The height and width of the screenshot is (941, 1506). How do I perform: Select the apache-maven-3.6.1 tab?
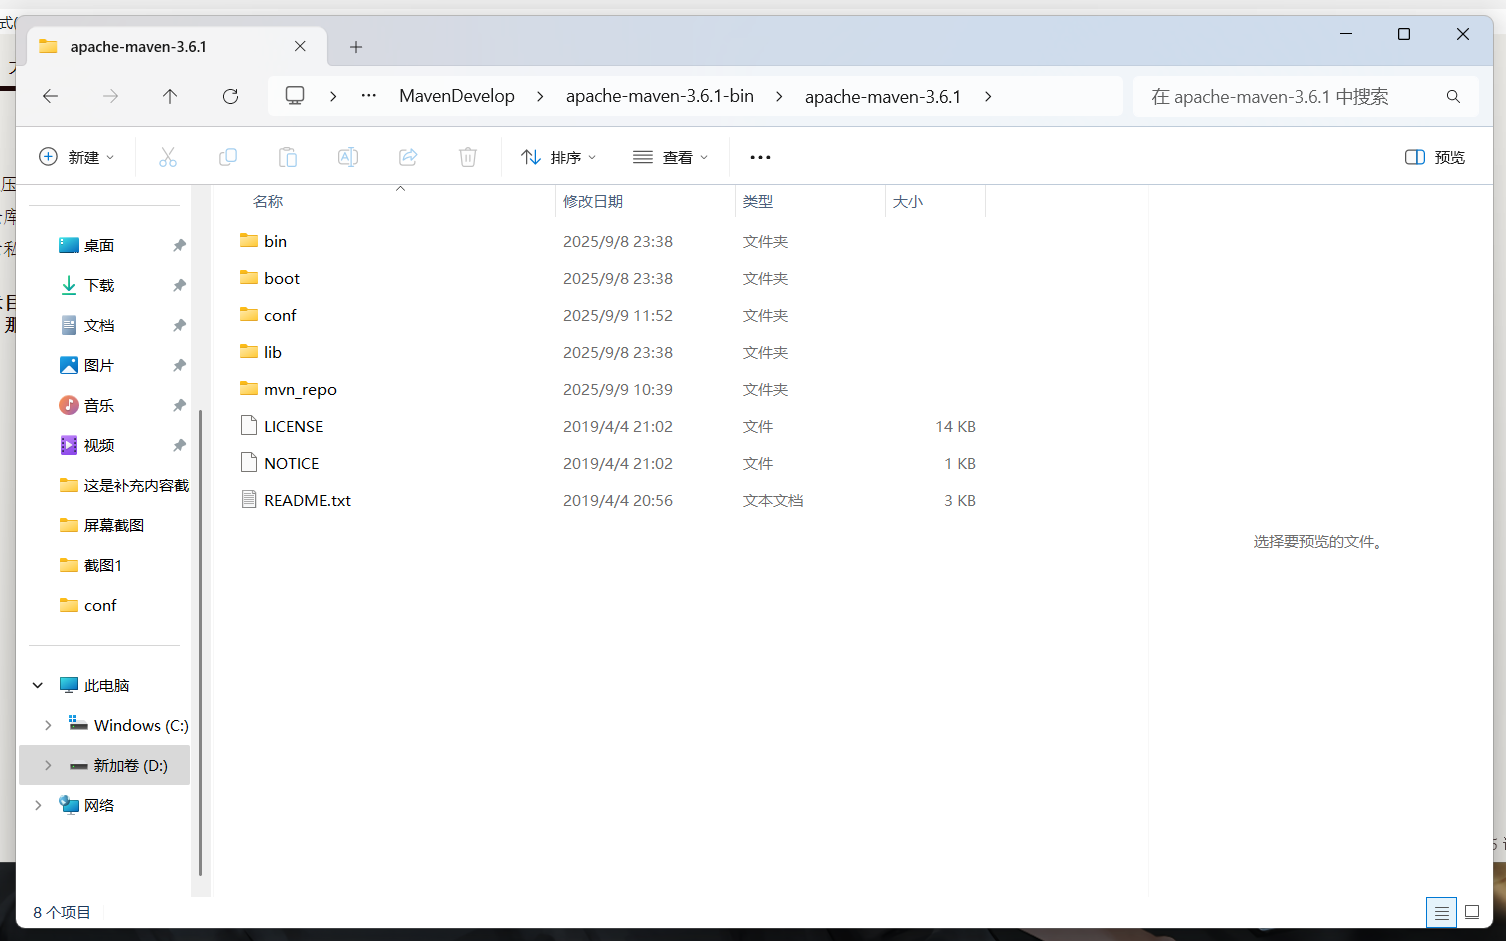coord(177,47)
